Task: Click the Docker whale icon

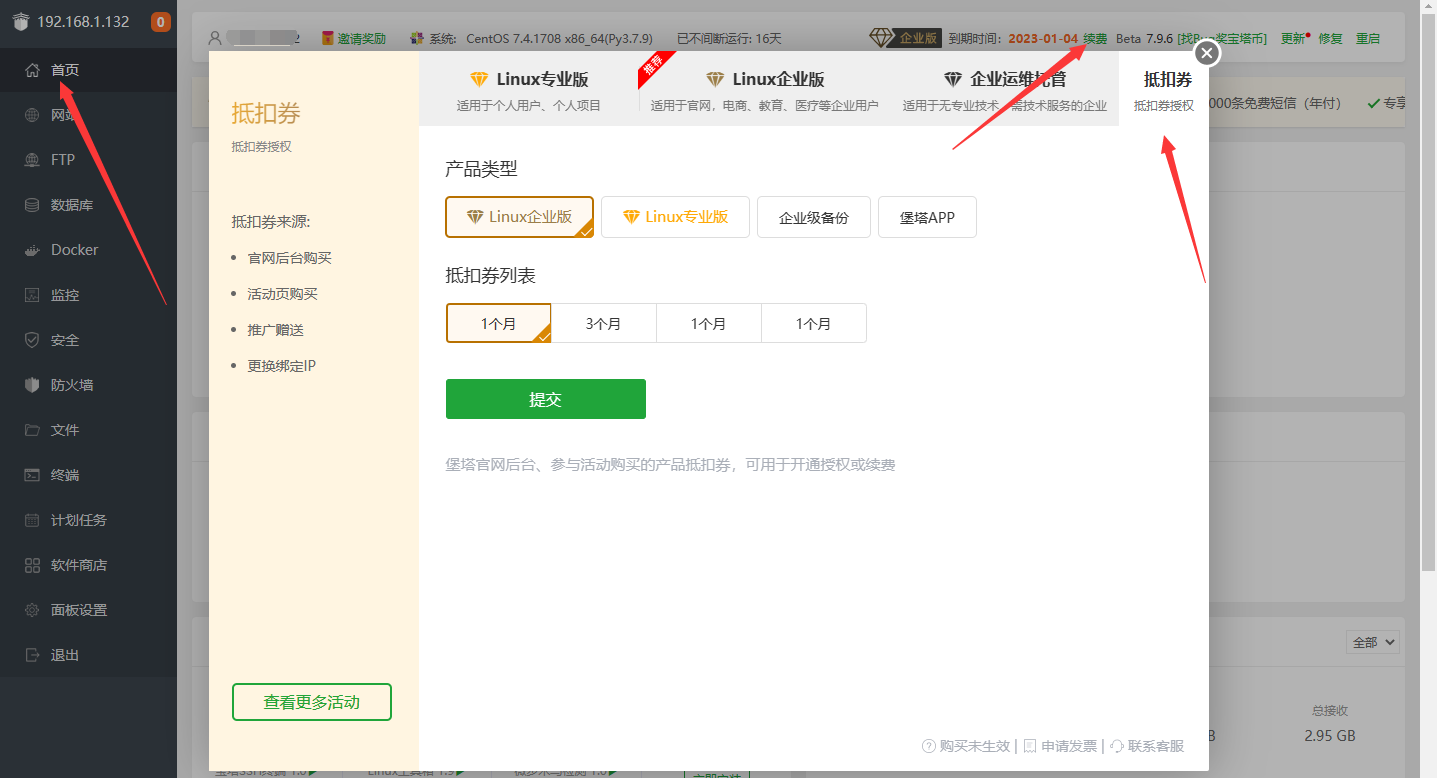Action: [x=32, y=250]
